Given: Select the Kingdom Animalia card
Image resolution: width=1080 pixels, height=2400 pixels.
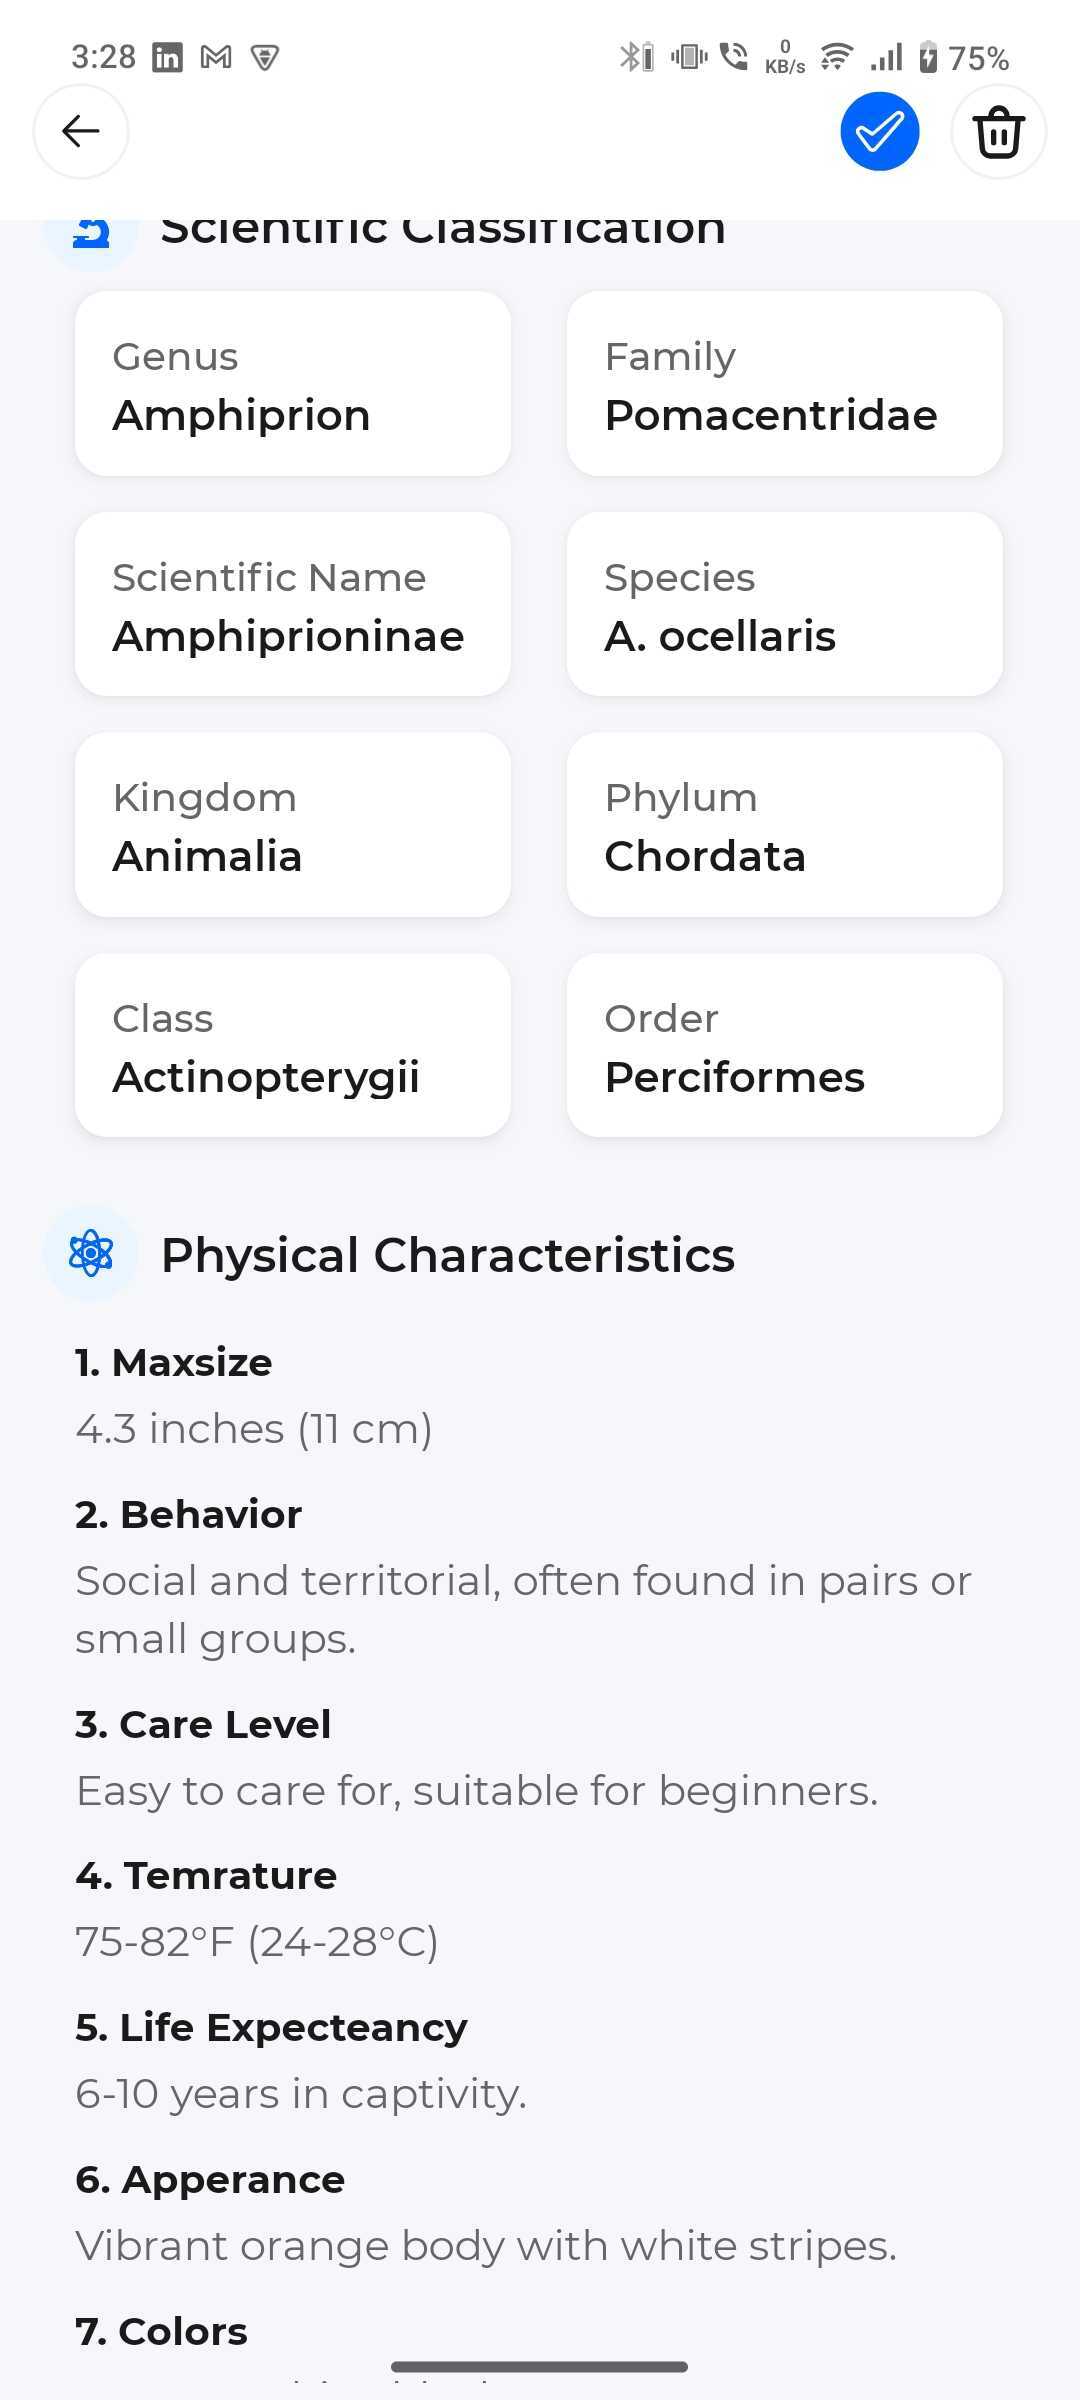Looking at the screenshot, I should [x=293, y=825].
